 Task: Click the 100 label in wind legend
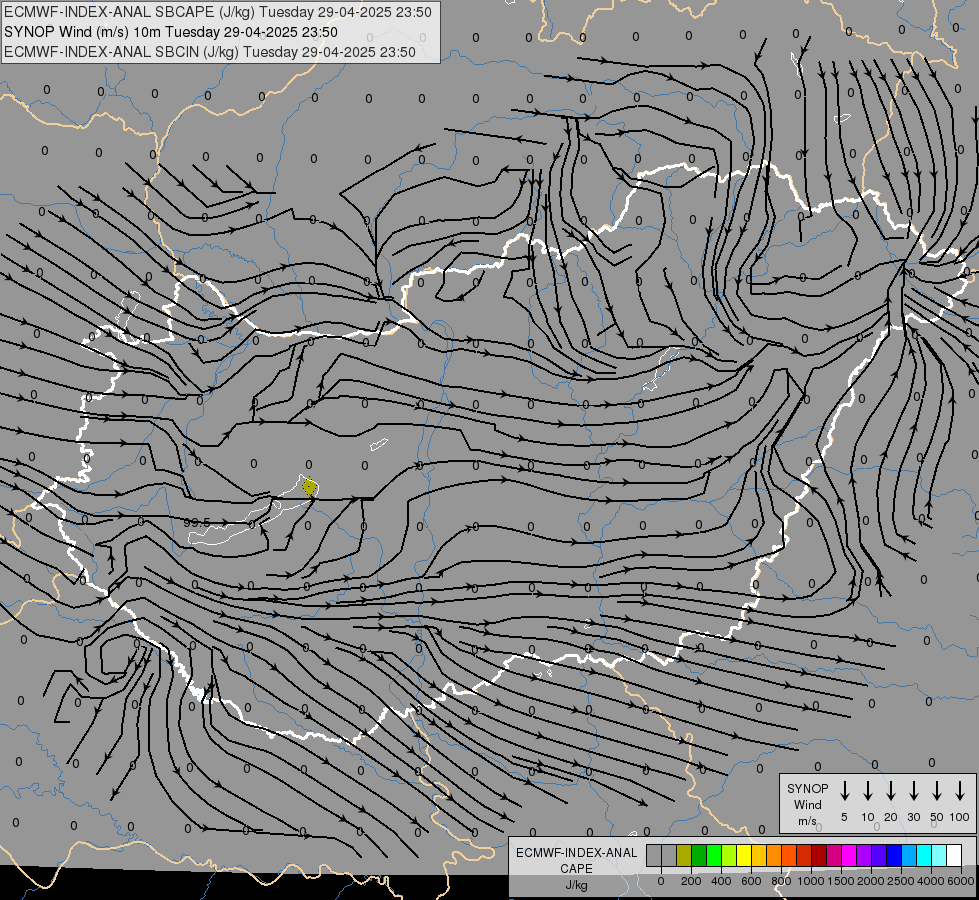click(960, 817)
